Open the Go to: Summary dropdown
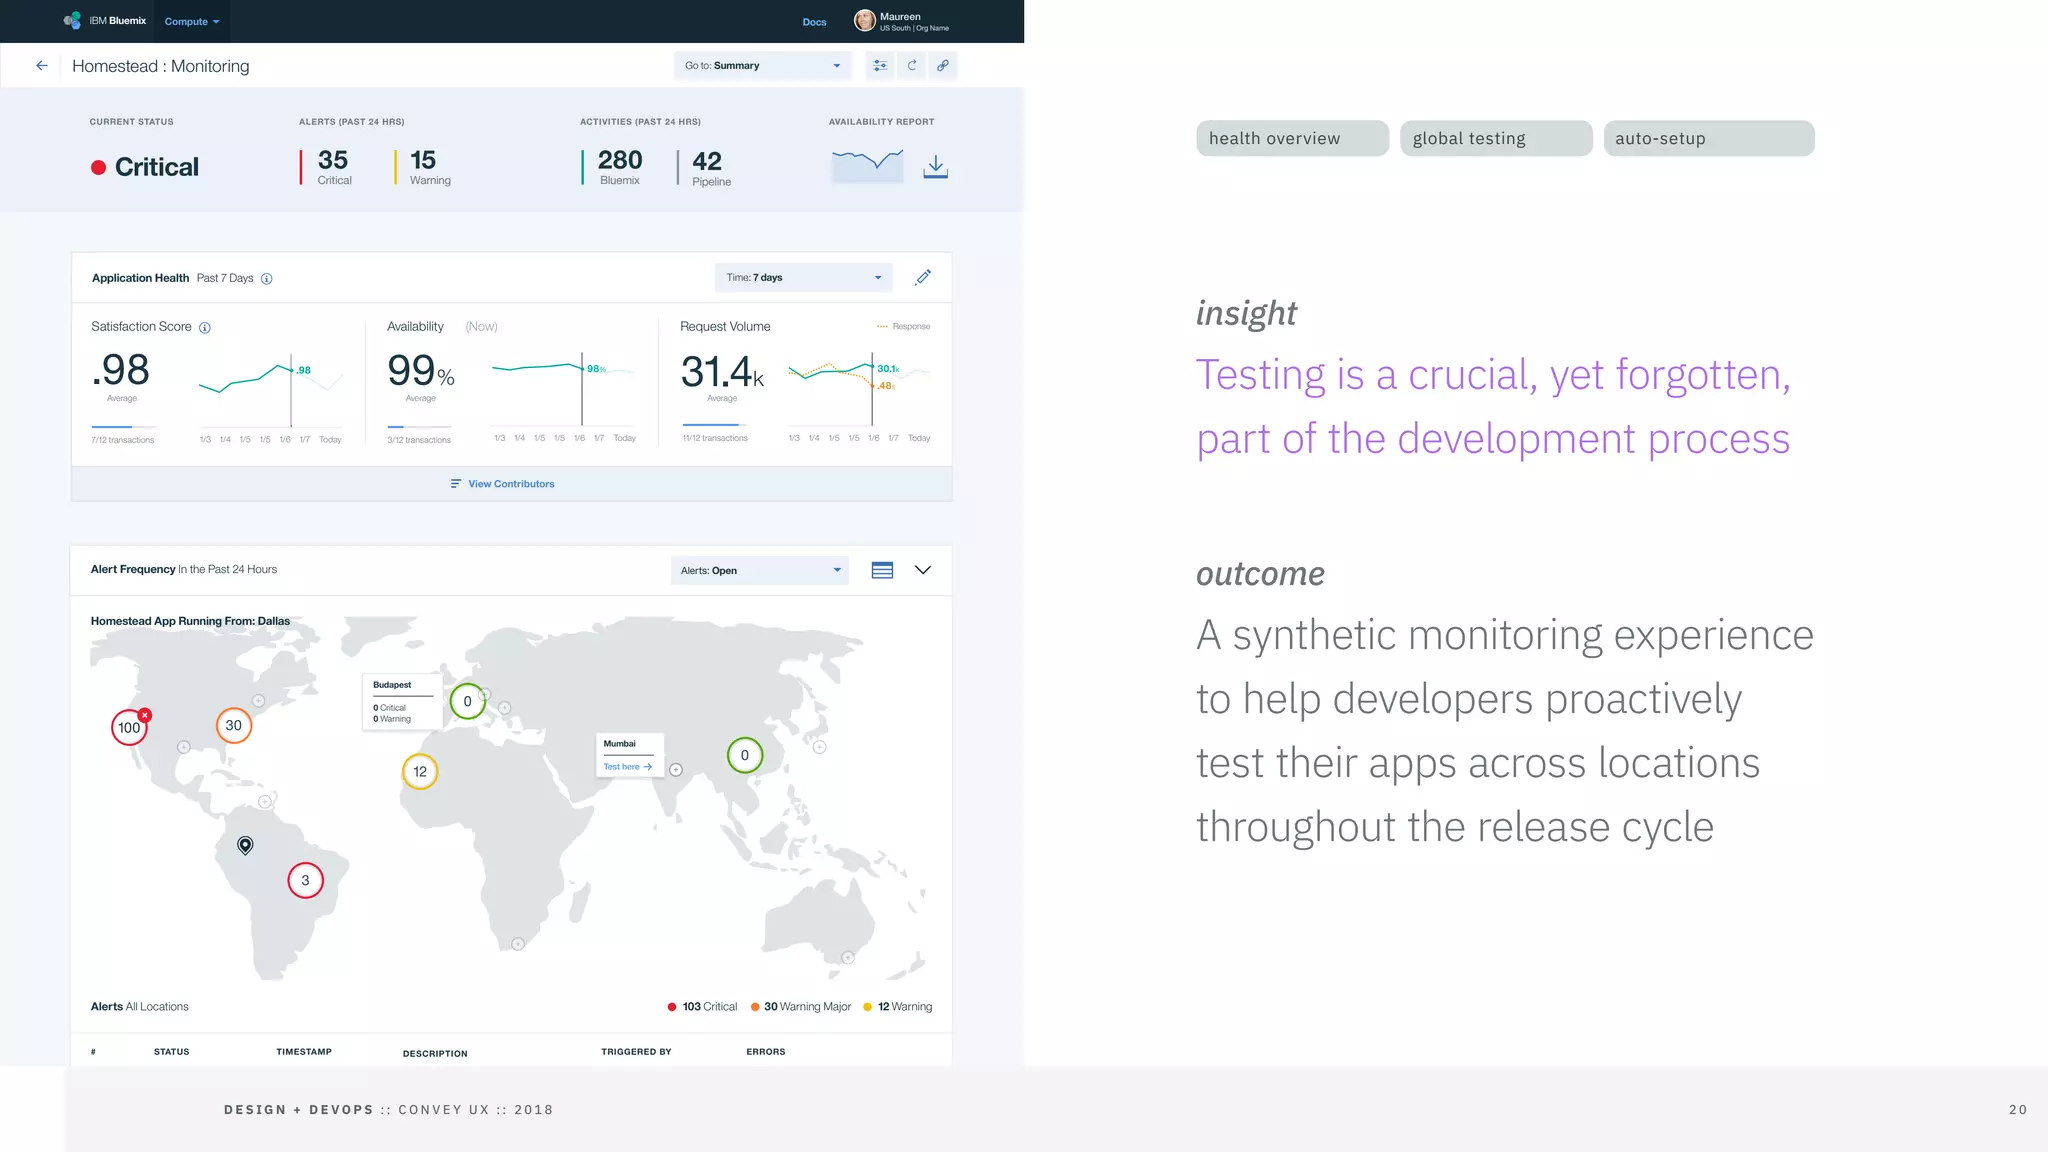The image size is (2048, 1152). coord(762,66)
